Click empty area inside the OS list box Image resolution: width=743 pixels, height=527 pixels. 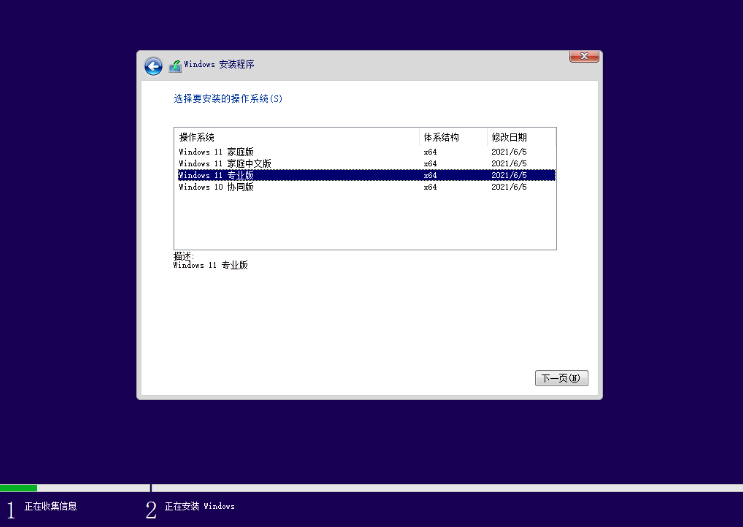365,222
